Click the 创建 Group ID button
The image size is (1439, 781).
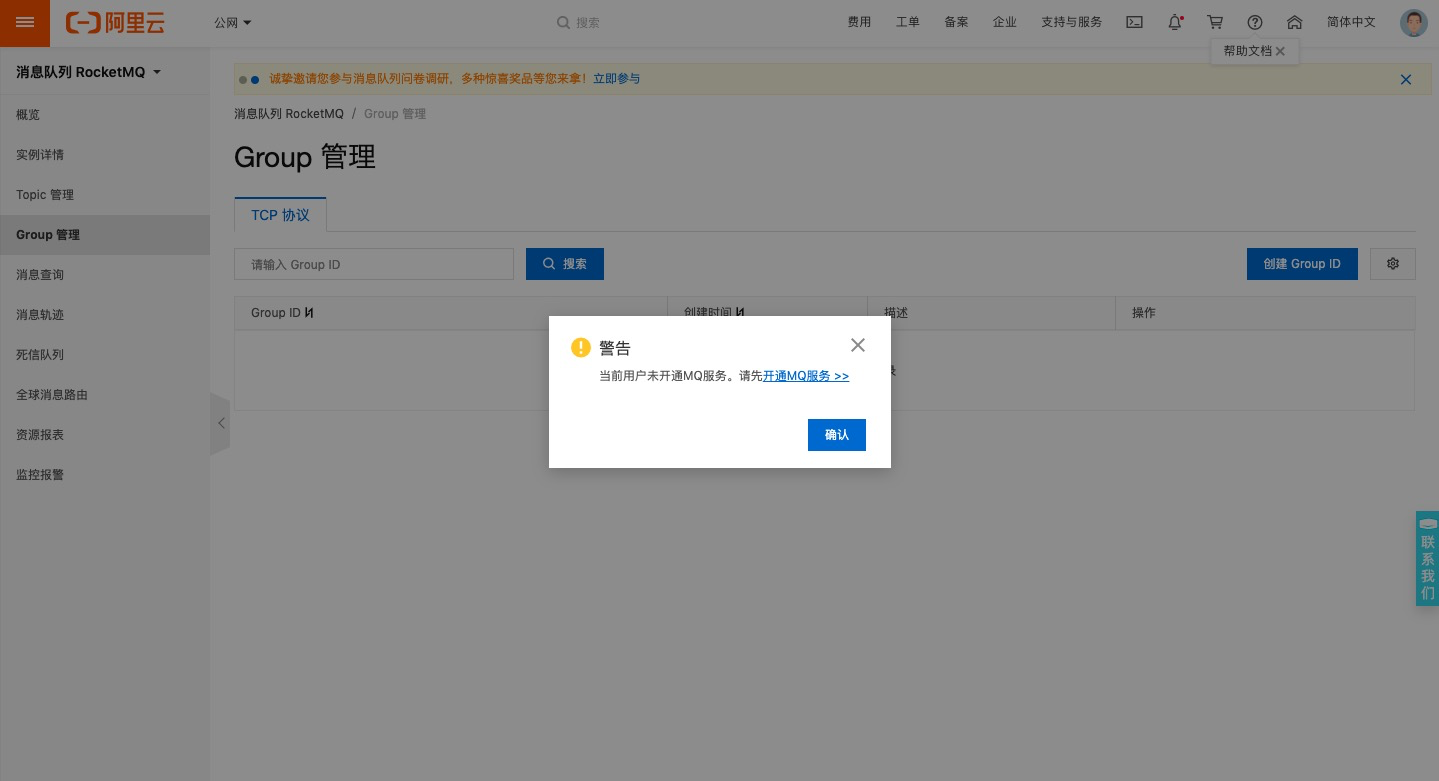pyautogui.click(x=1302, y=264)
